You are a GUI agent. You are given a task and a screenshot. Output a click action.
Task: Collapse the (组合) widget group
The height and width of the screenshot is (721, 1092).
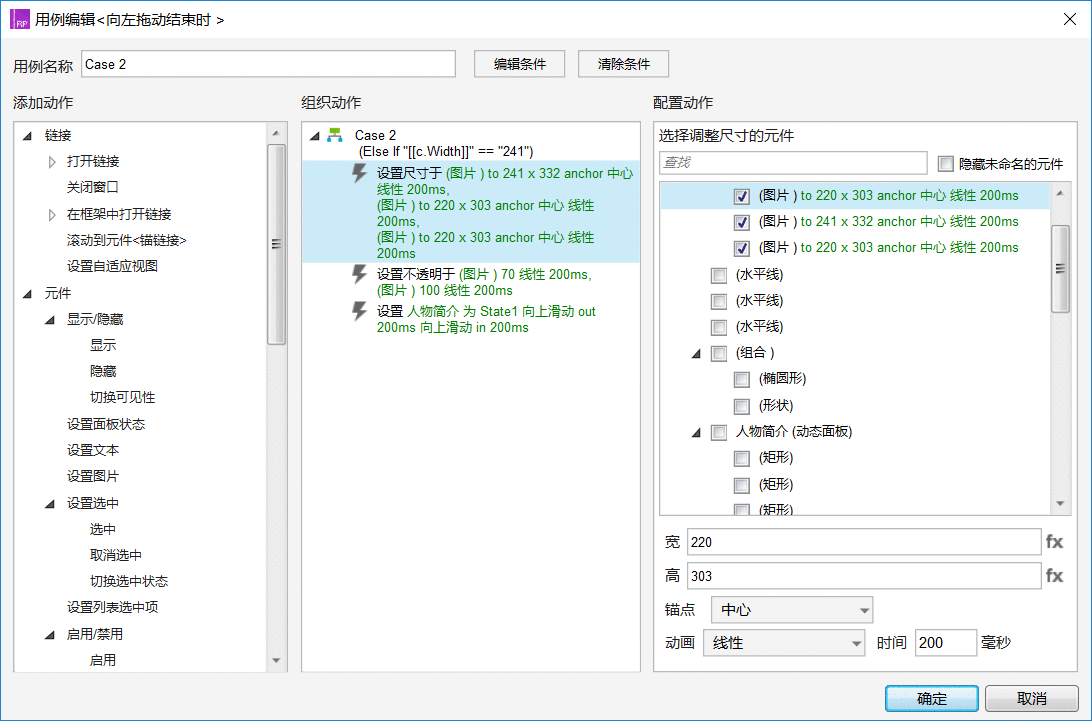[x=696, y=354]
